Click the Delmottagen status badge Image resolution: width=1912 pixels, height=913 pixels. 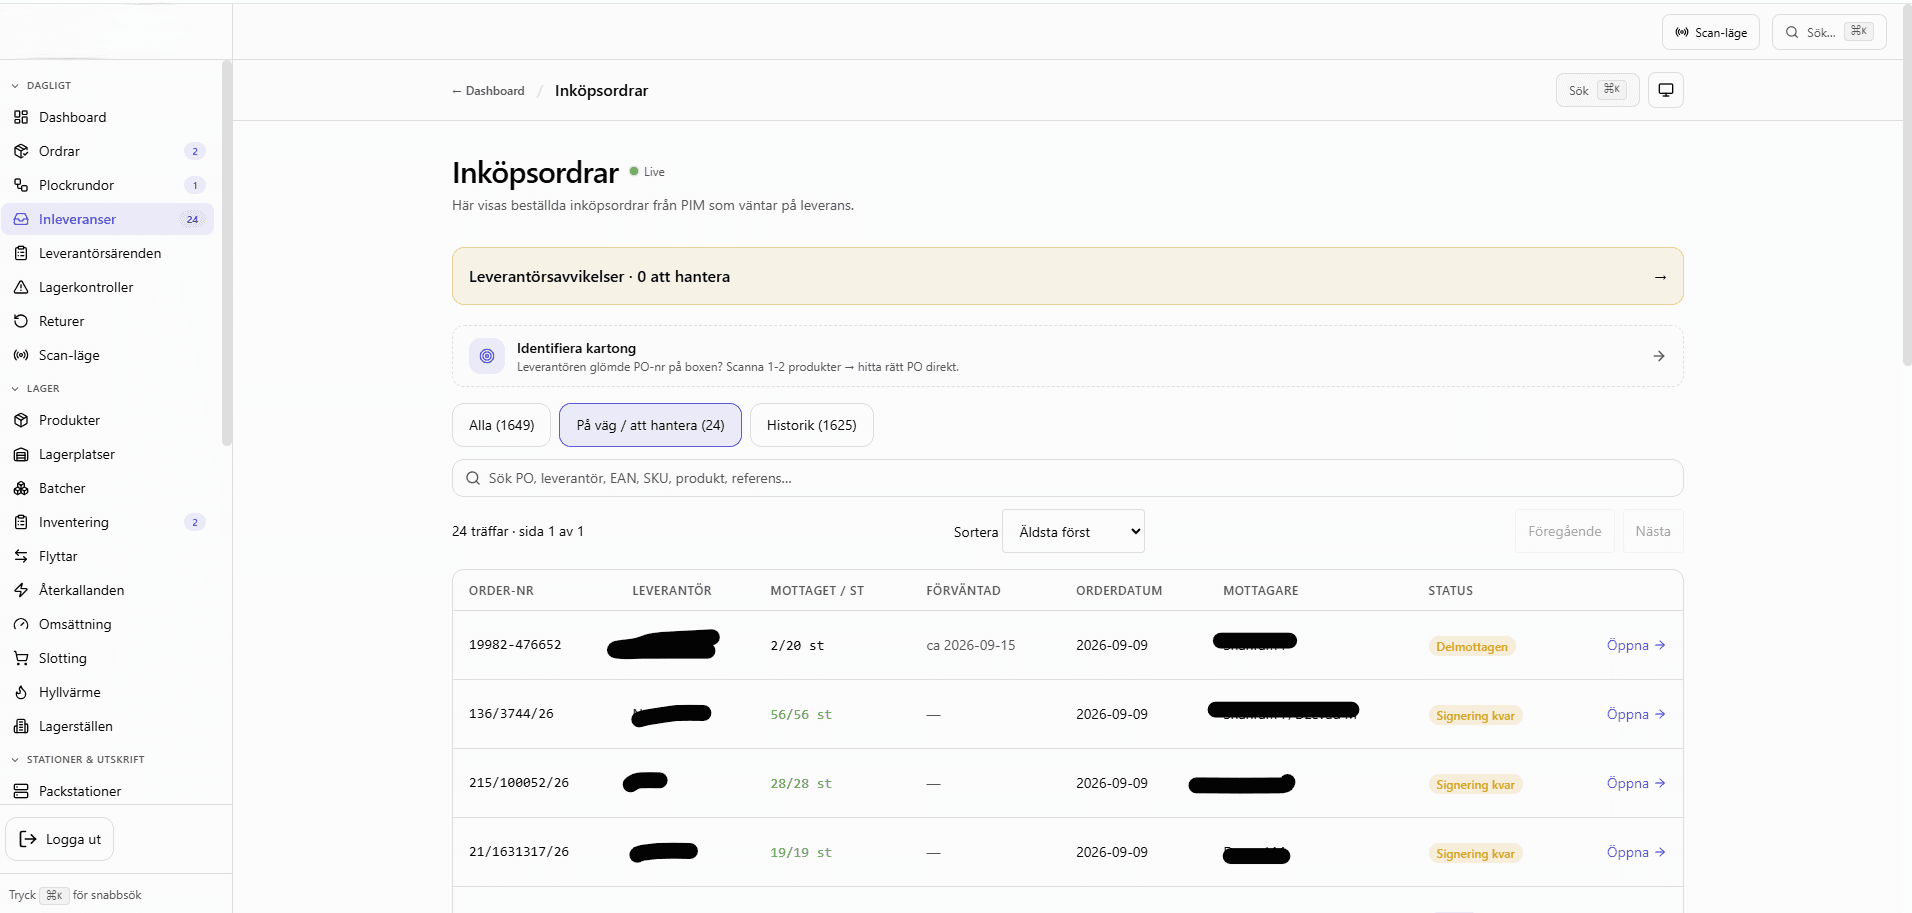(x=1472, y=647)
